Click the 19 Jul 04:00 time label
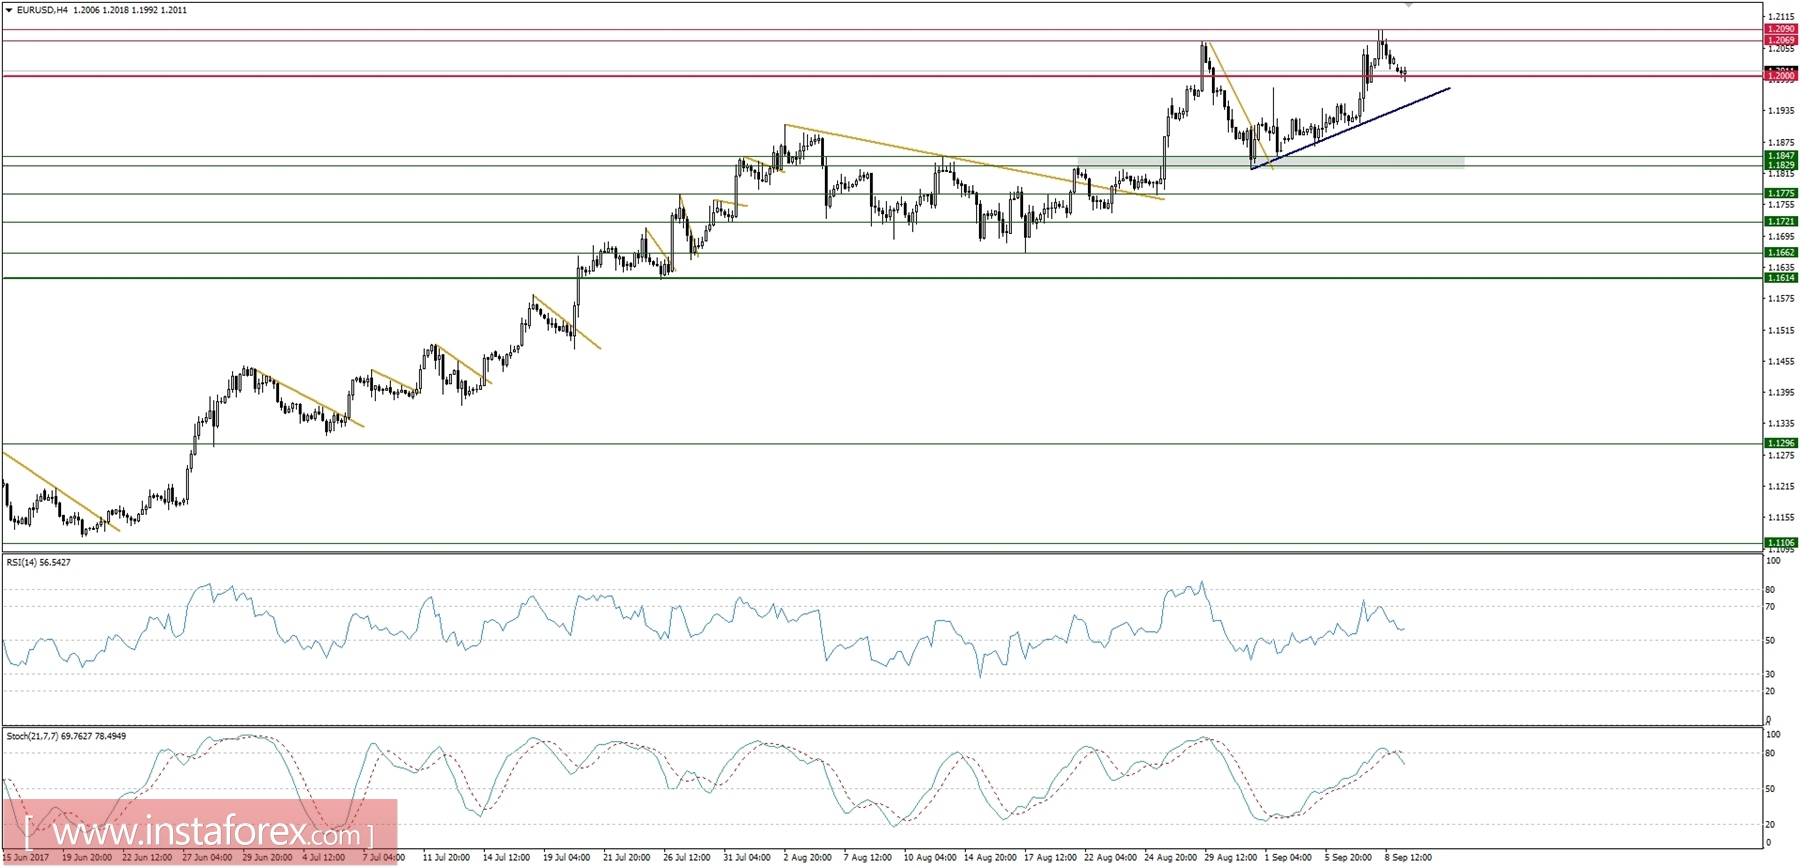This screenshot has width=1800, height=868. click(567, 857)
